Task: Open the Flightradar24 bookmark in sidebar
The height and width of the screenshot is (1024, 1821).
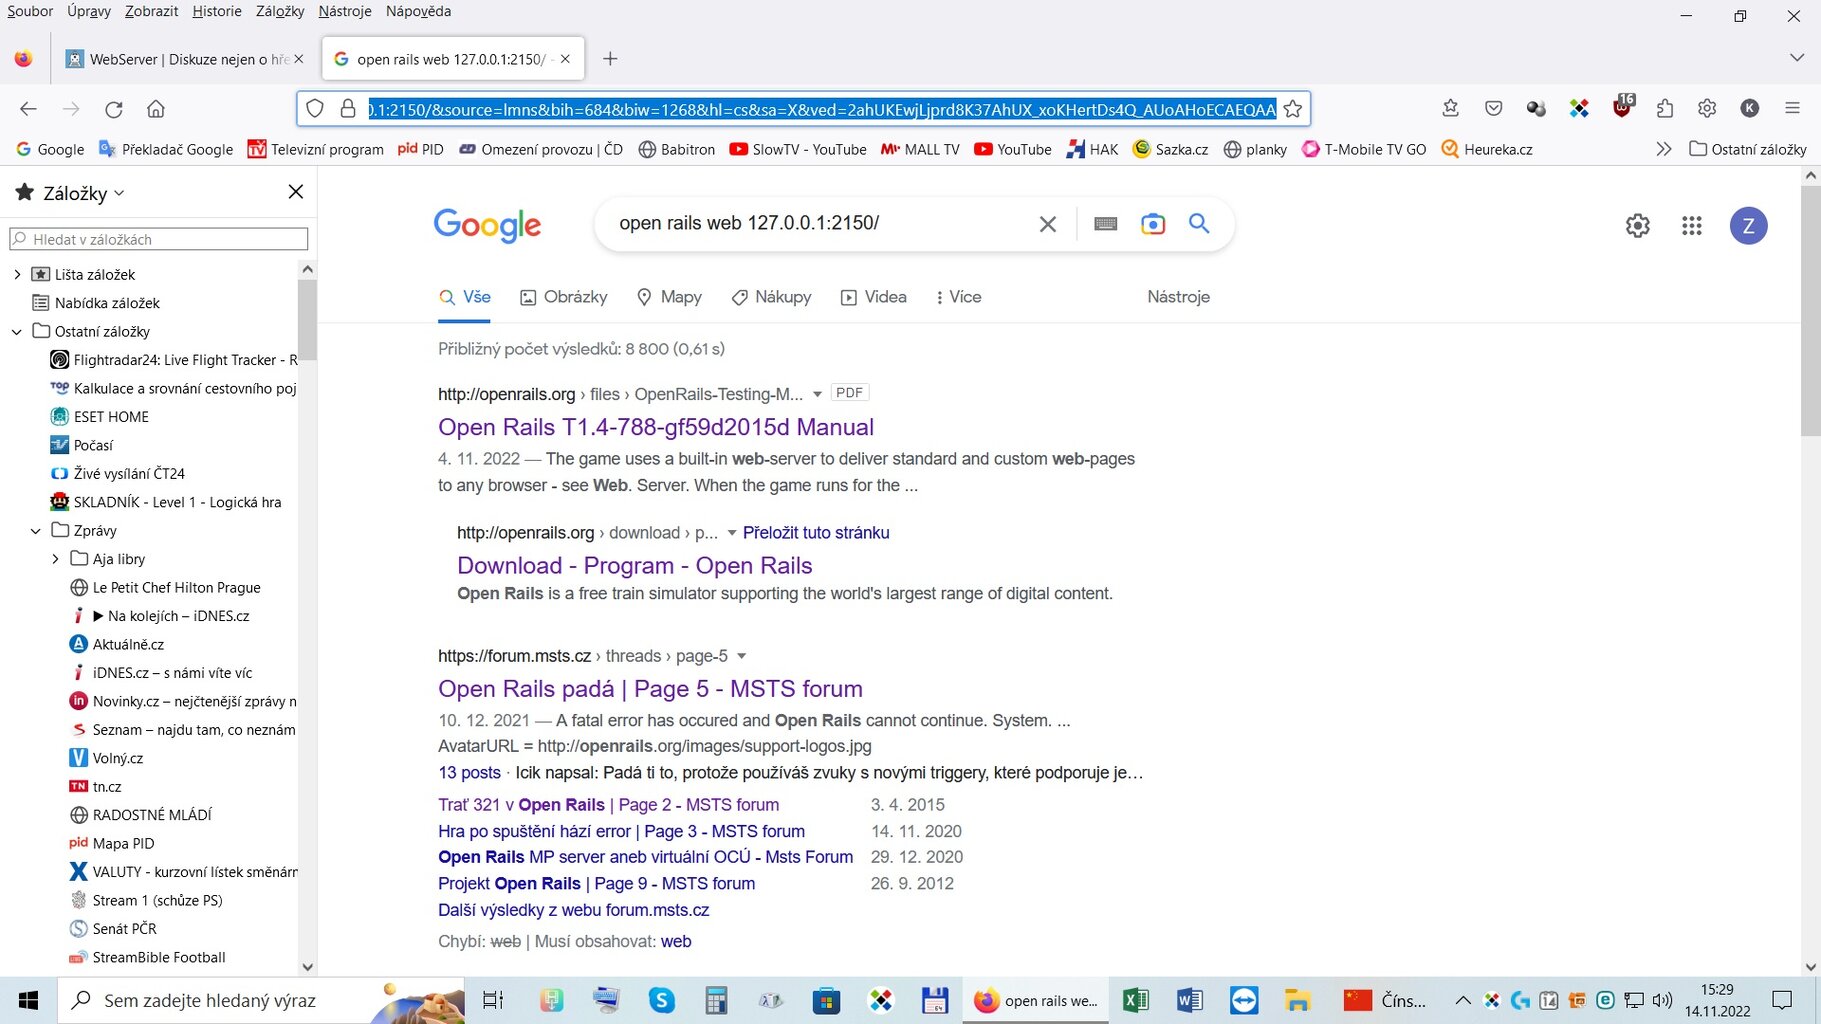Action: click(x=174, y=360)
